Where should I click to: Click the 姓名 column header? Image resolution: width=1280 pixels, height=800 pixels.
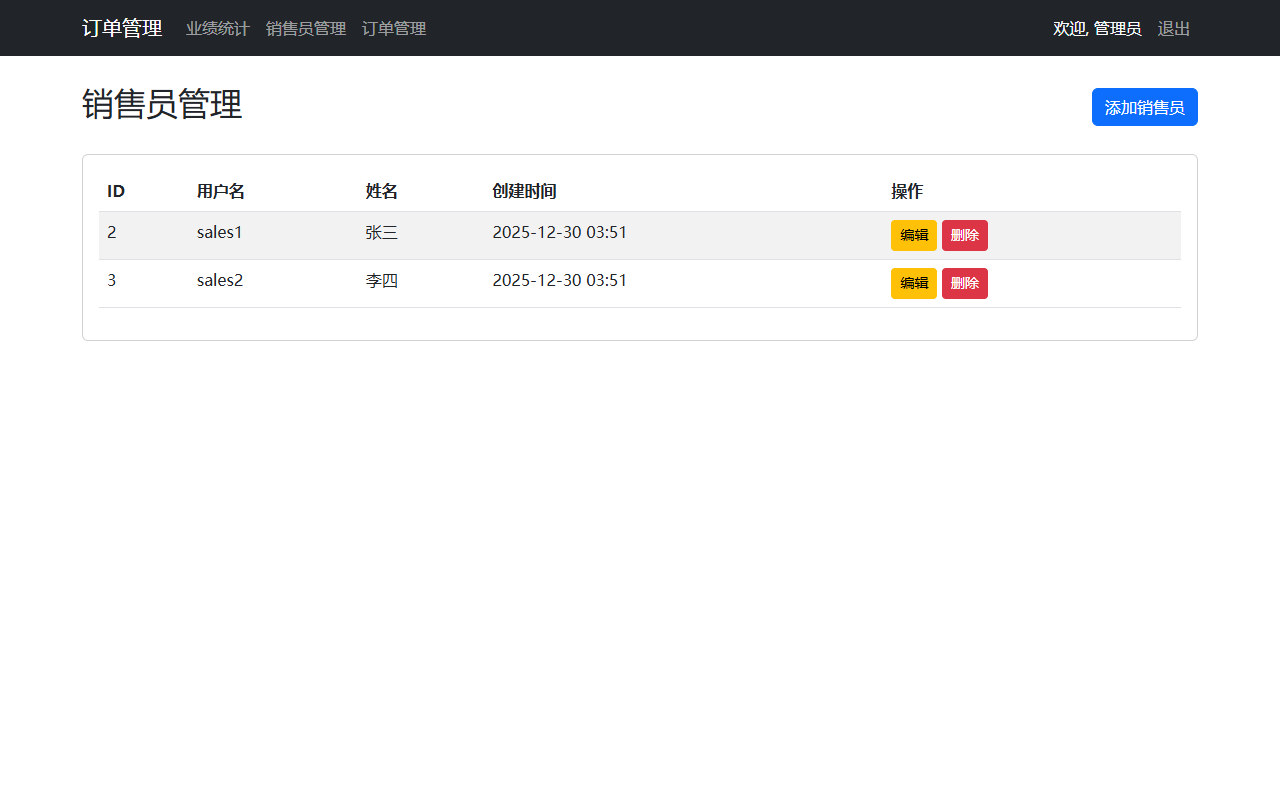(381, 191)
